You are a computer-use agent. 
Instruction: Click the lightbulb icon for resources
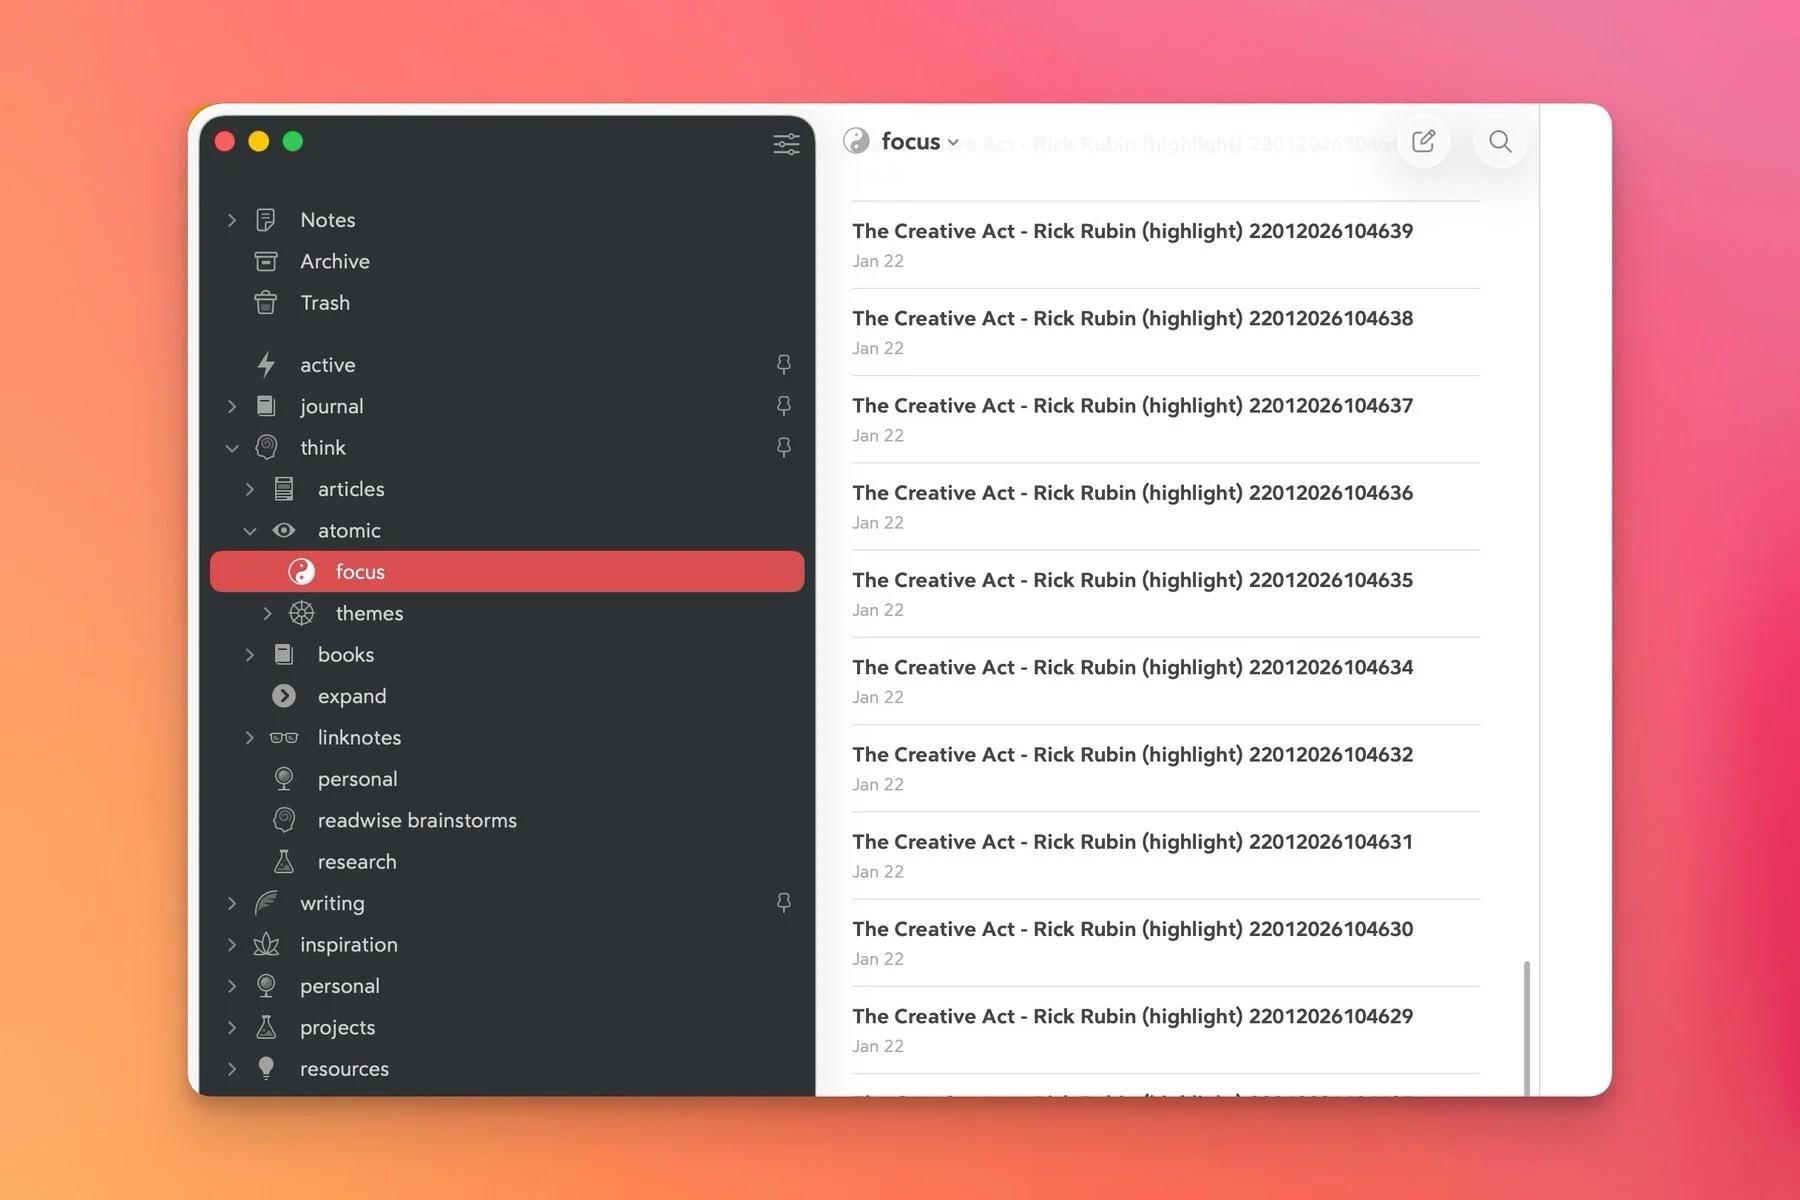click(266, 1068)
